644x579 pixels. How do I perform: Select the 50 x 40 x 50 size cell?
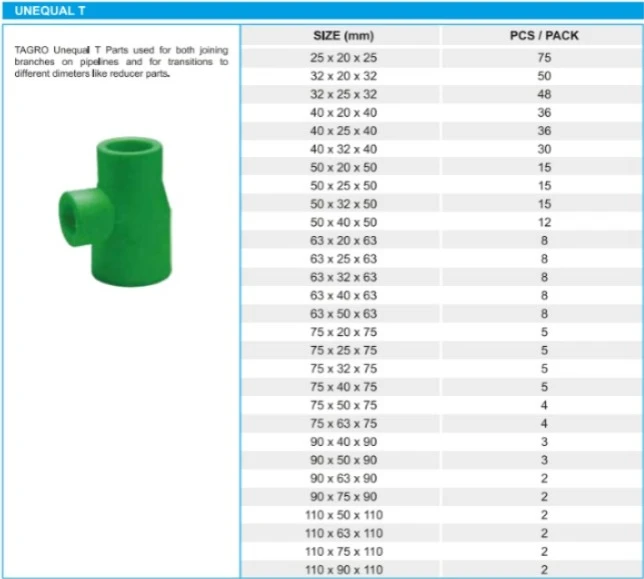pos(343,222)
